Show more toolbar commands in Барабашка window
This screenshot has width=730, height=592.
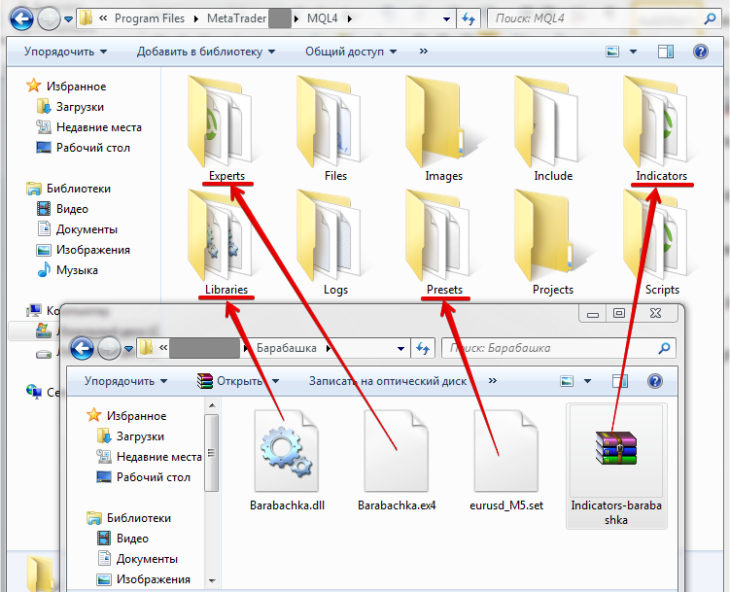tap(492, 381)
